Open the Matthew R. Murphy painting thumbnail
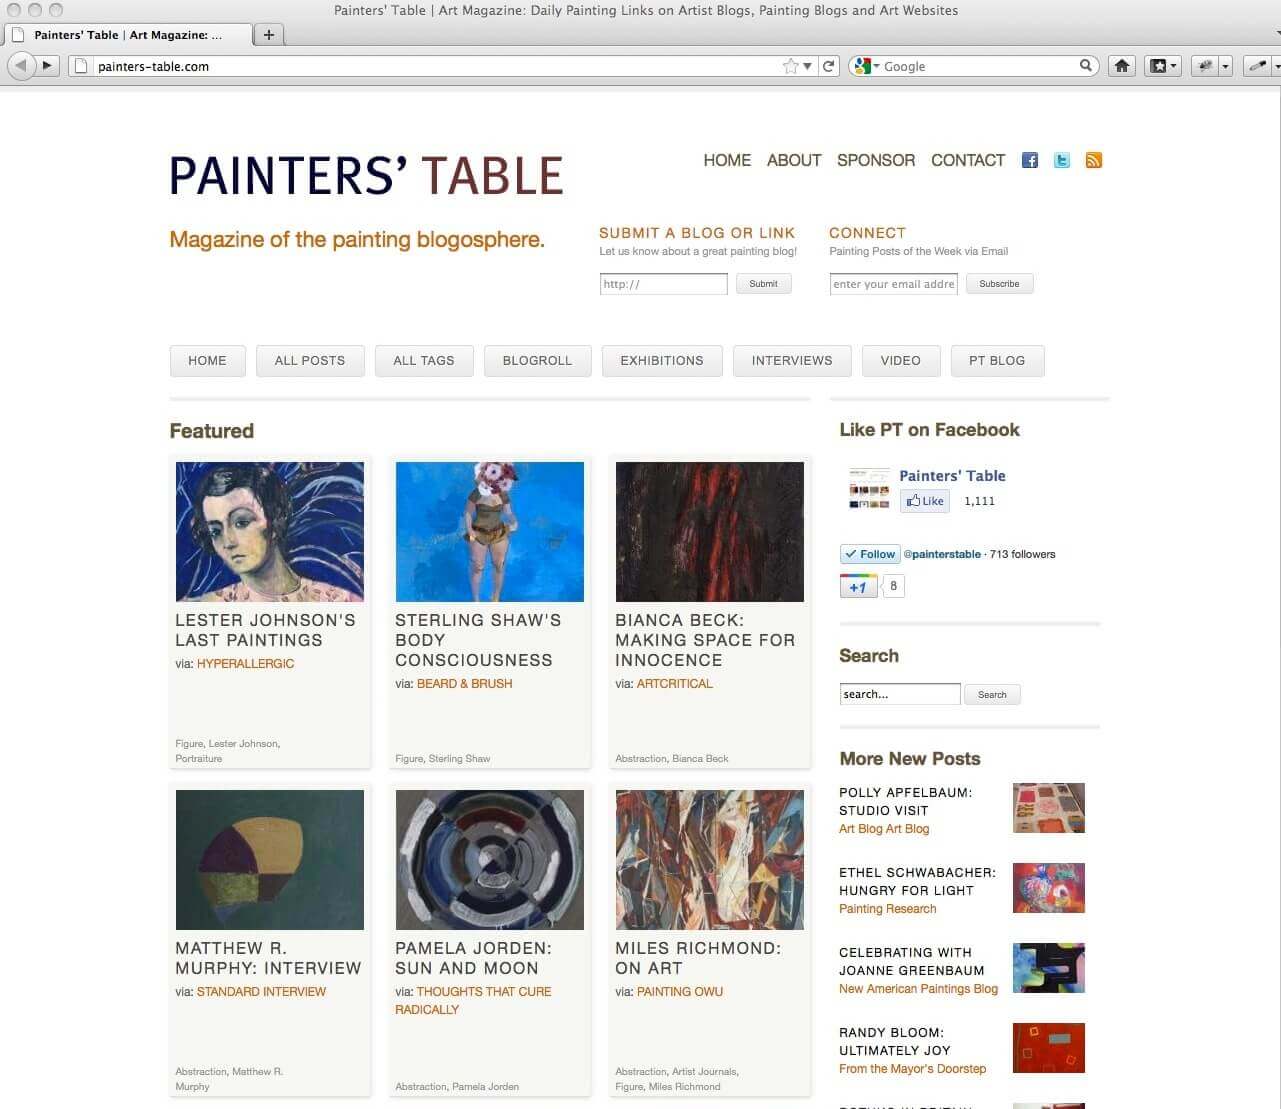1281x1109 pixels. [x=270, y=860]
